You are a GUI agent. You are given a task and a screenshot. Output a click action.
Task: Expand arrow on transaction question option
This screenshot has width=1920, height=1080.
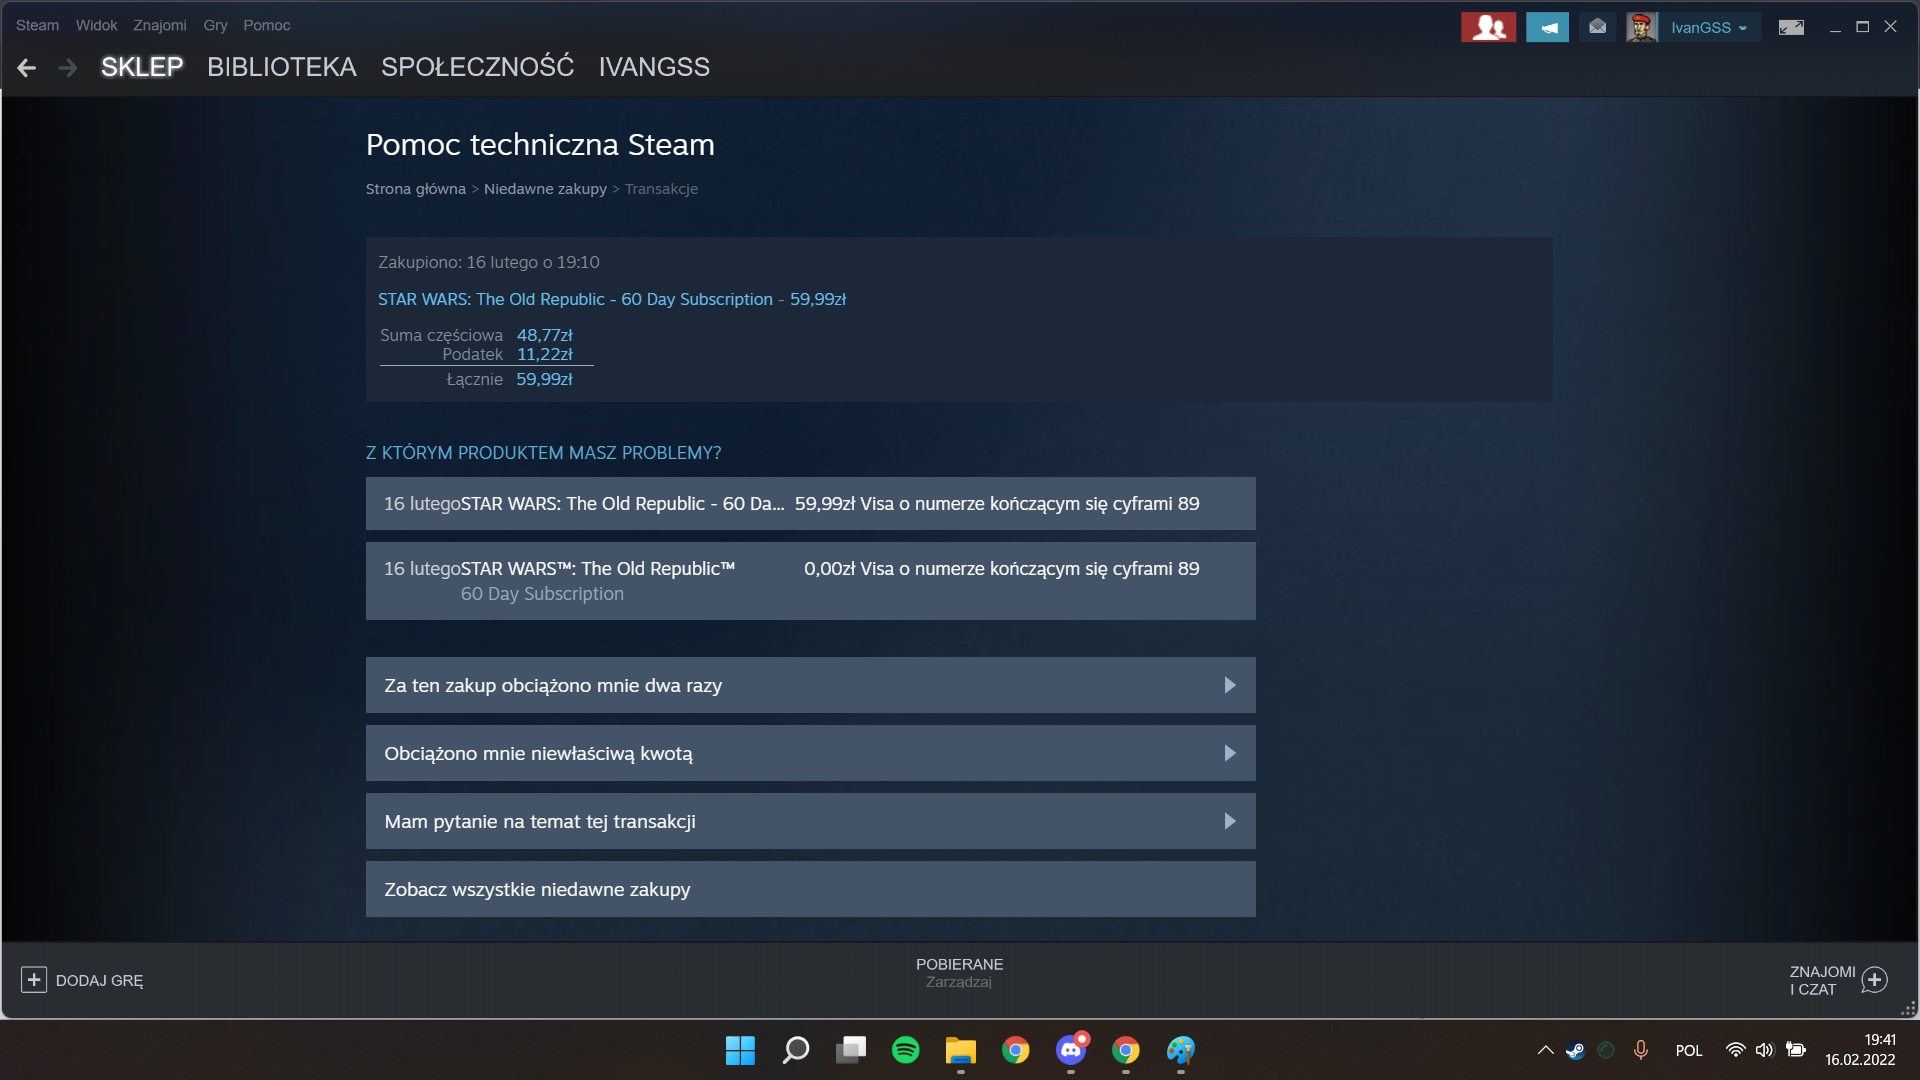1230,821
